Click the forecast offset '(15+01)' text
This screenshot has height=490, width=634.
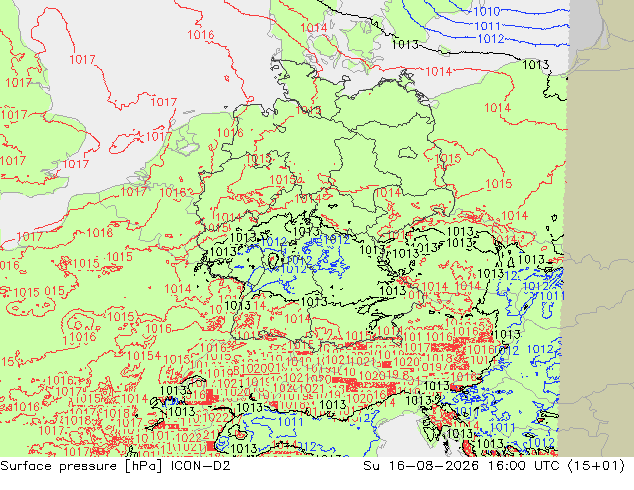(596, 466)
